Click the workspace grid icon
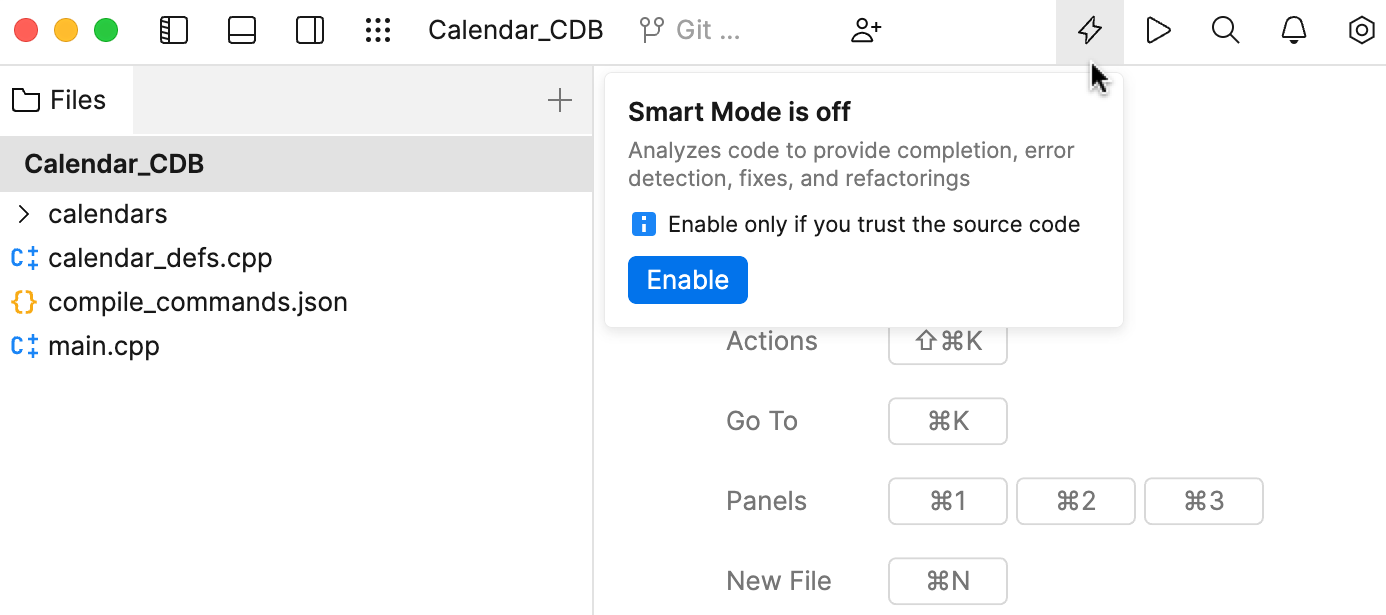The image size is (1386, 615). pos(379,30)
